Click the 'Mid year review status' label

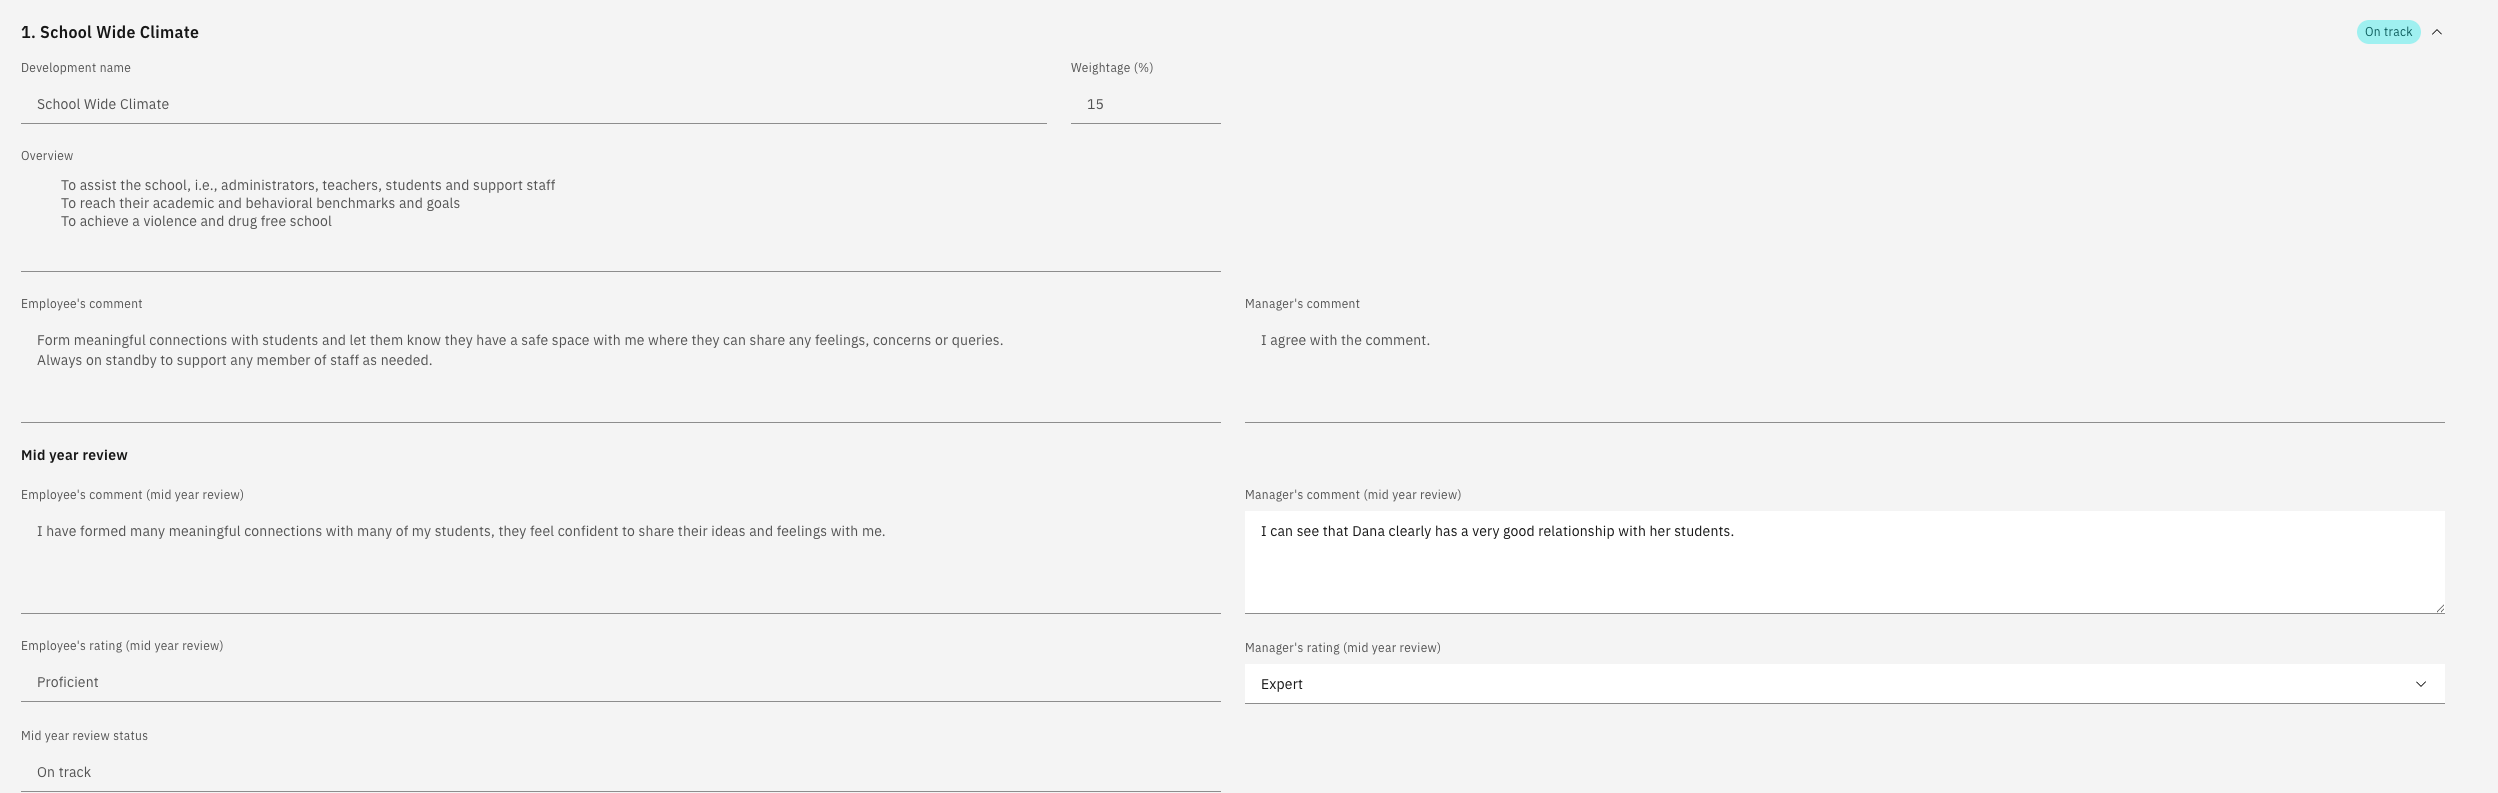click(84, 736)
